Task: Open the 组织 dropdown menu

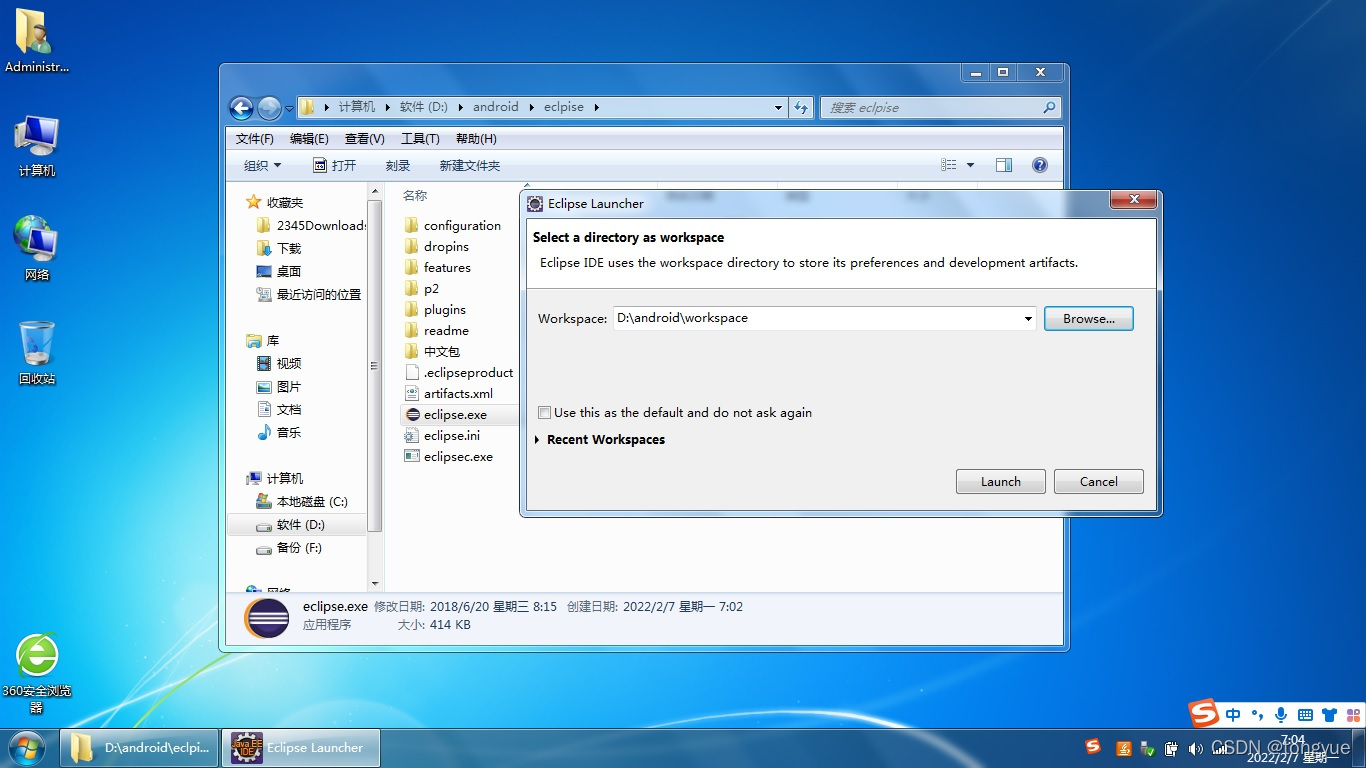Action: pyautogui.click(x=263, y=165)
